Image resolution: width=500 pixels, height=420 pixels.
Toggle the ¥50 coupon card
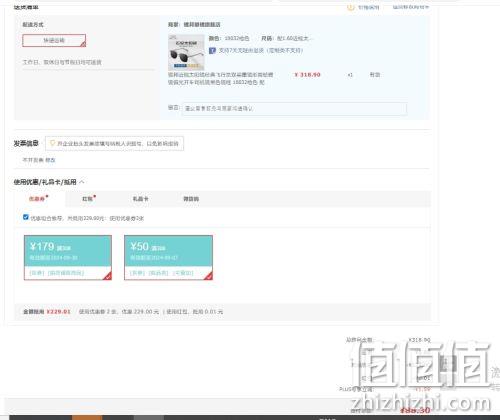[x=168, y=257]
